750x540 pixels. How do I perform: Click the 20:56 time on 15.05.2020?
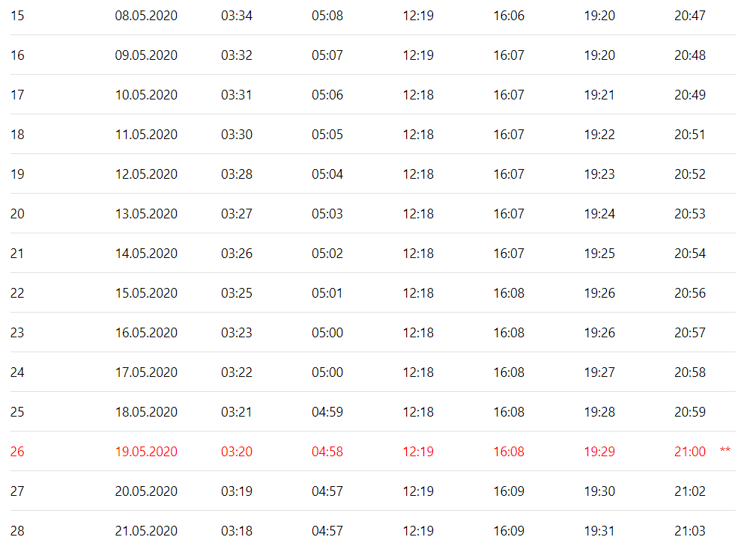pos(689,293)
